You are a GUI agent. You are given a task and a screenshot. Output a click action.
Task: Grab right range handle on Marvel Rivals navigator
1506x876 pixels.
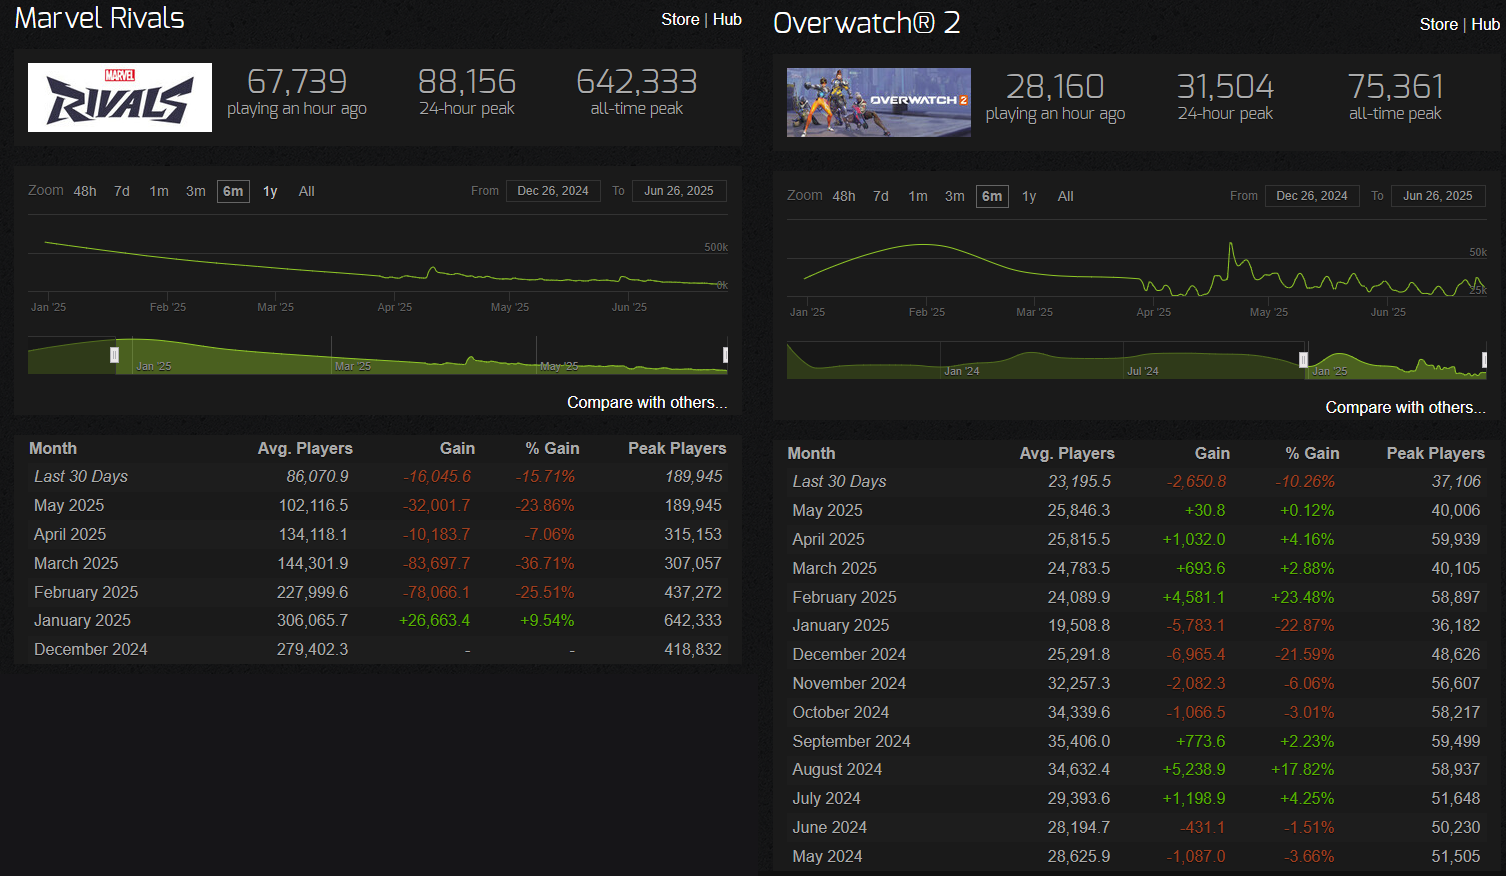coord(725,355)
